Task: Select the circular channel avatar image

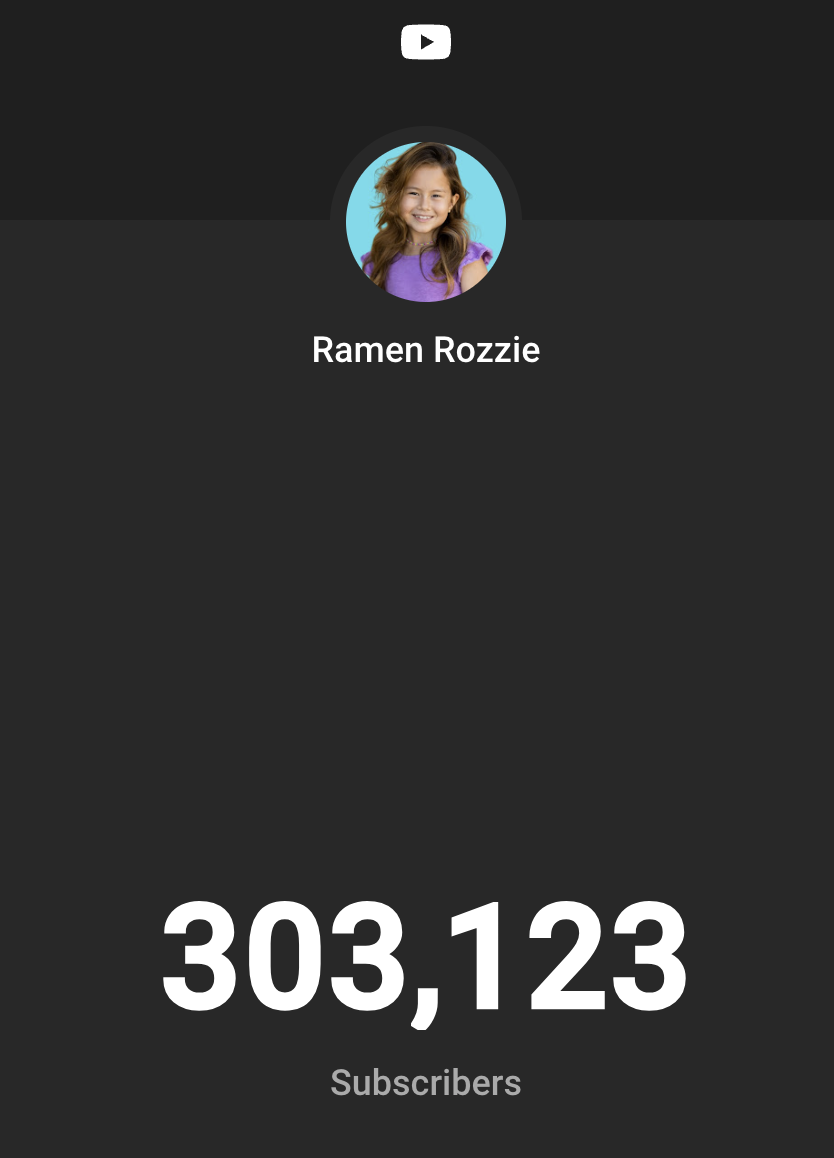Action: 425,222
